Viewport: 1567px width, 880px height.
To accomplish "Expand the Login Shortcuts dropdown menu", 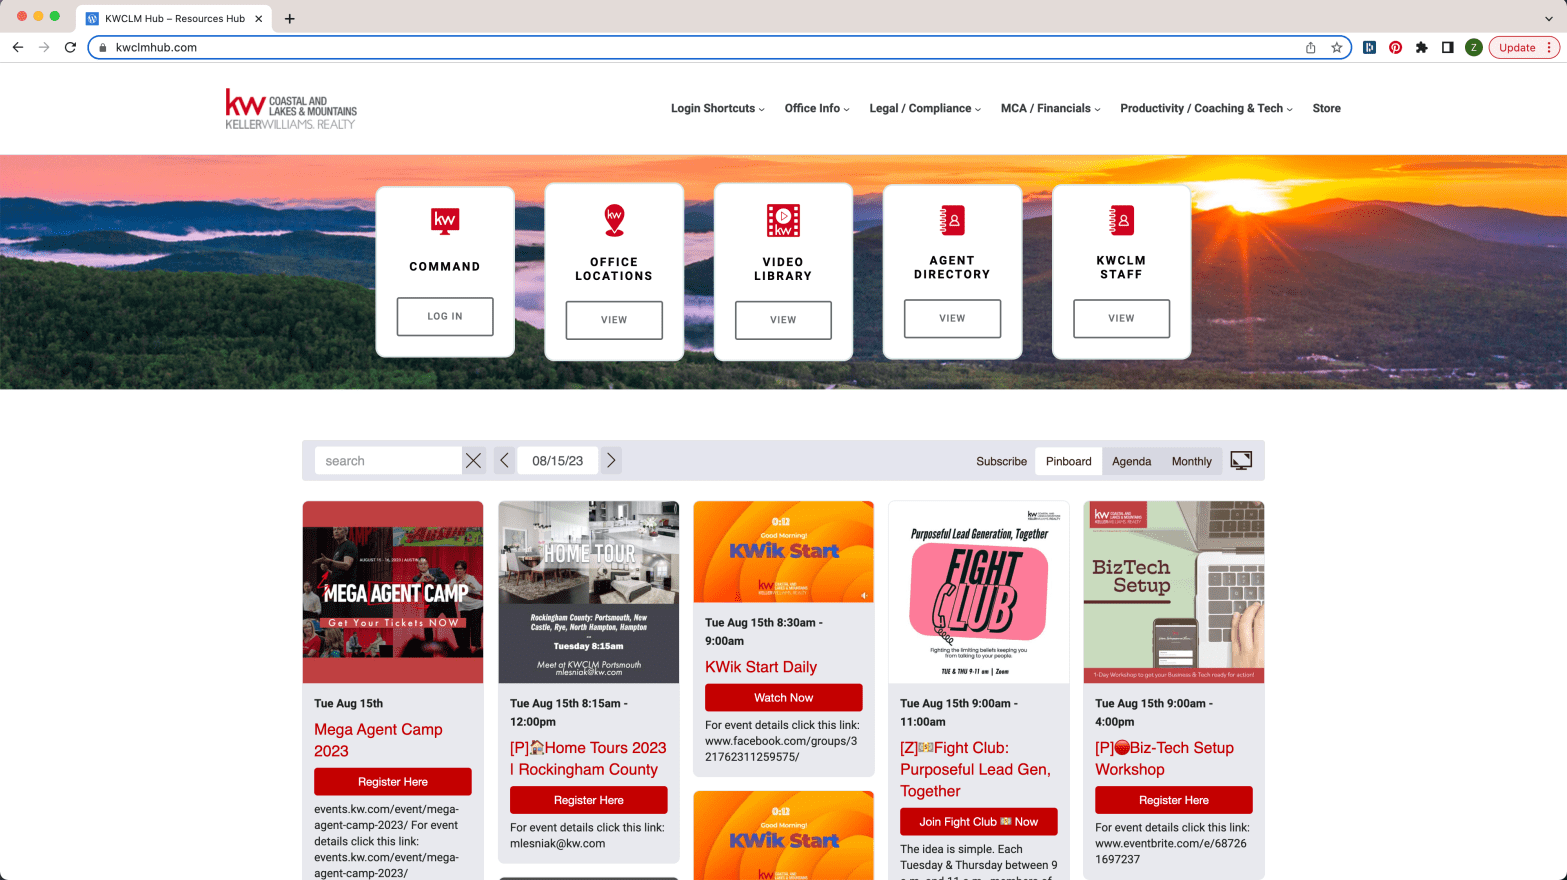I will tap(717, 108).
